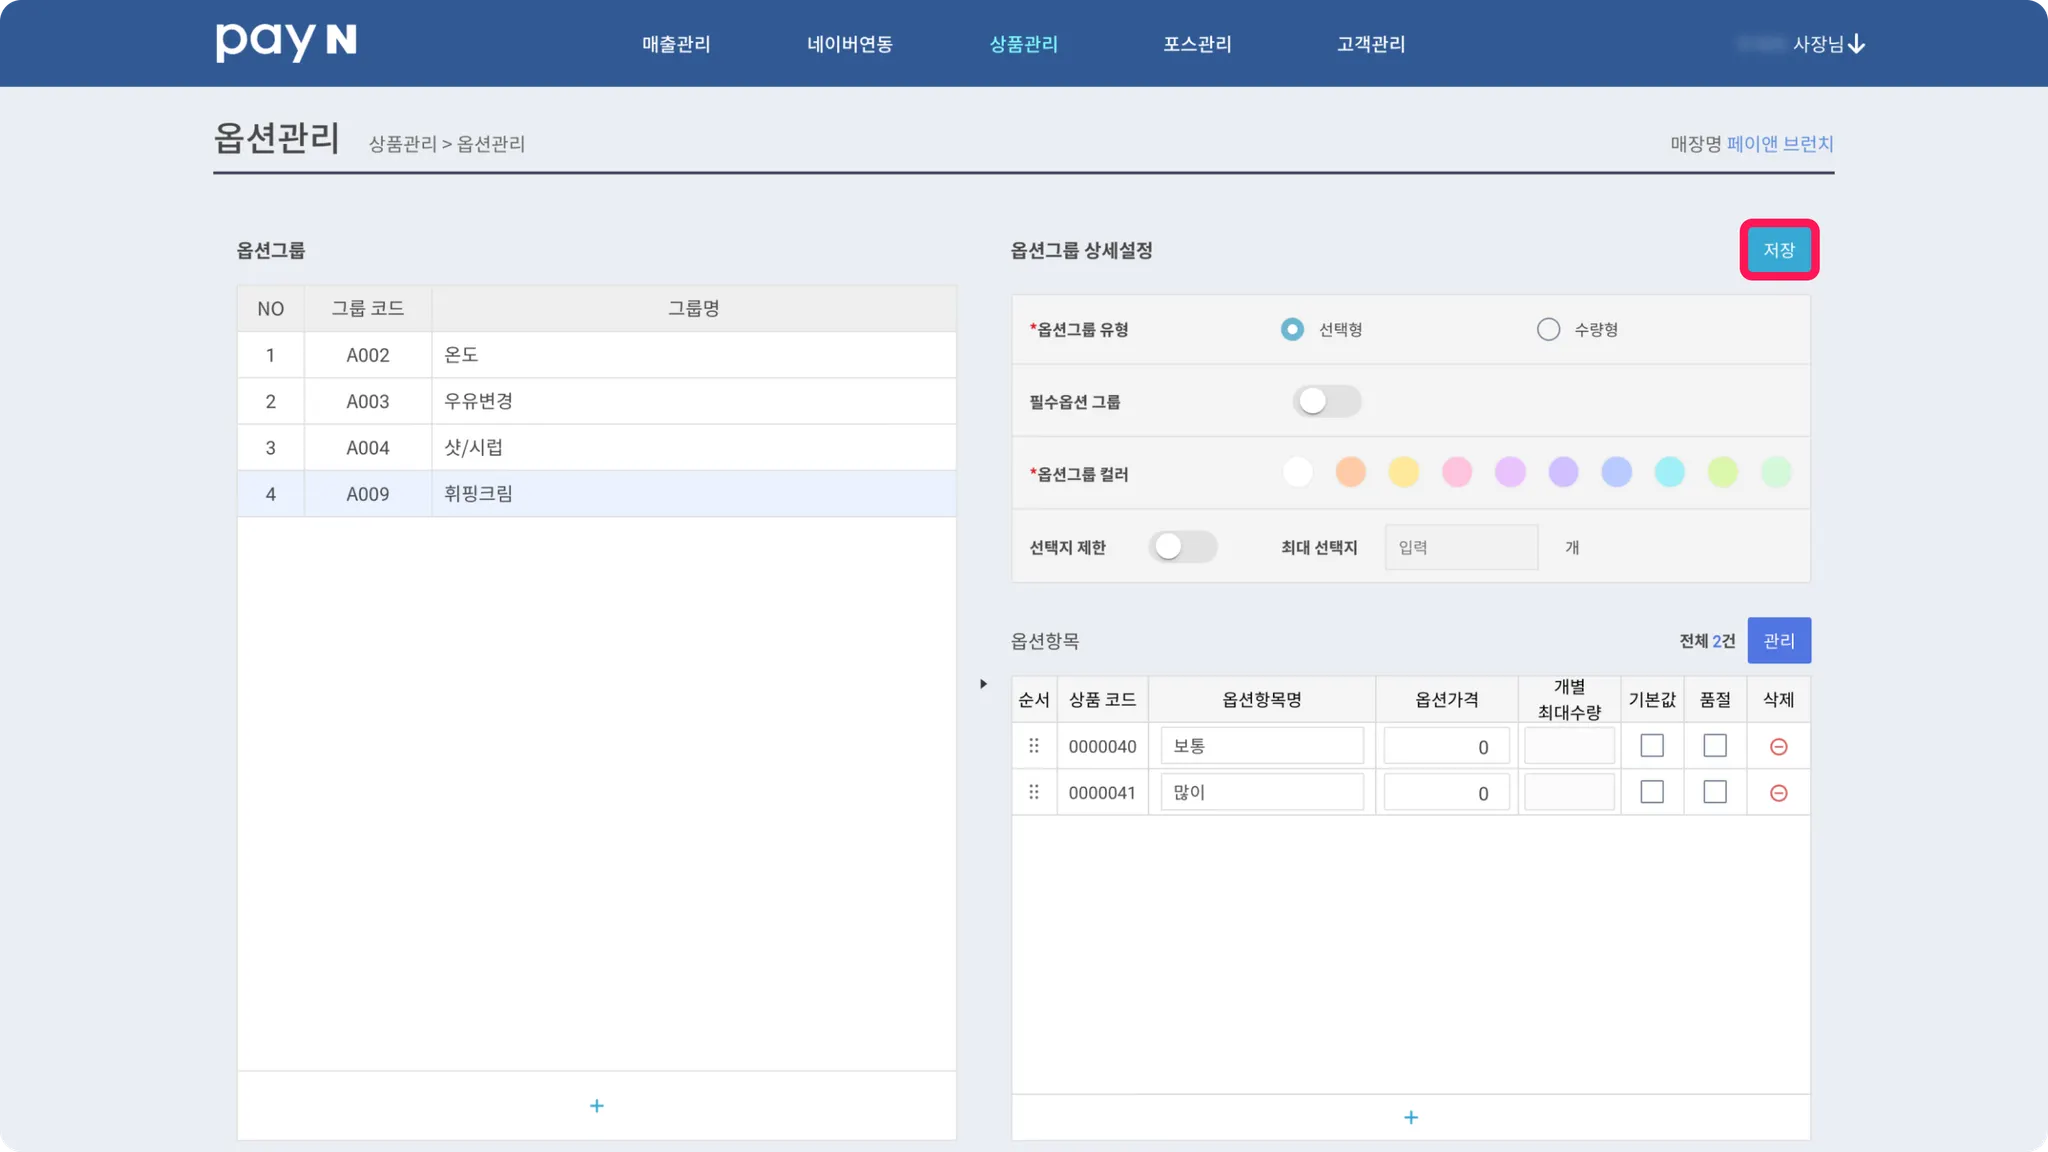The image size is (2048, 1152).
Task: Add new option group with plus icon
Action: 597,1106
